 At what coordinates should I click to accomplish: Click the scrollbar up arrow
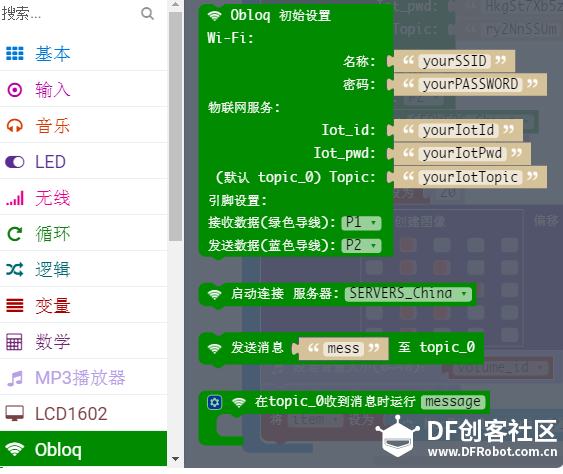175,5
